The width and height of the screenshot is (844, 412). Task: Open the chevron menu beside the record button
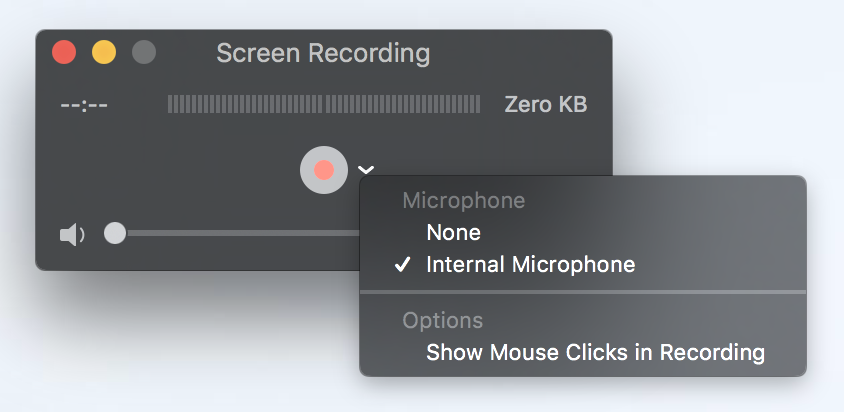[x=366, y=170]
